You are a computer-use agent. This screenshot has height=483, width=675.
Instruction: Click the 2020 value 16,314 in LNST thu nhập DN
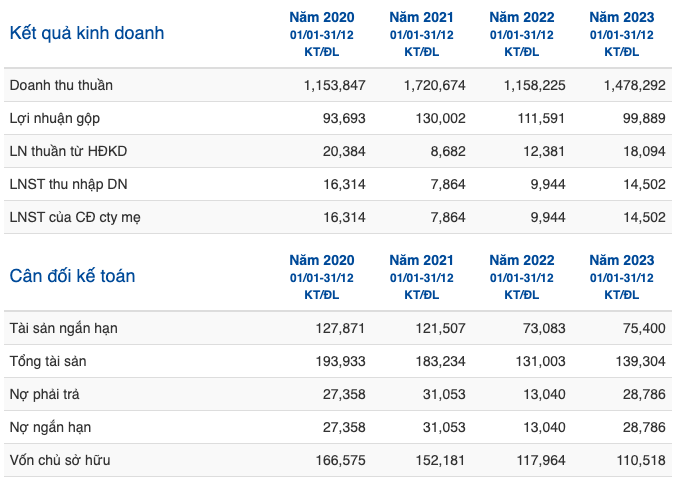click(x=344, y=184)
